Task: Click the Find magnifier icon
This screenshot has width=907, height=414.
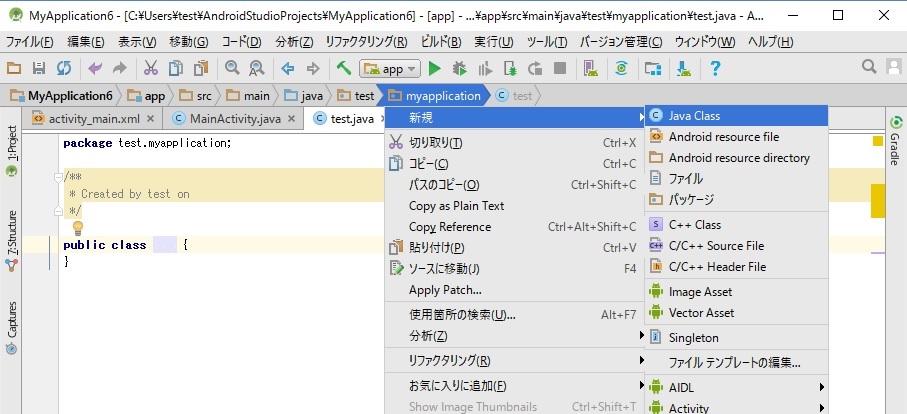Action: tap(232, 69)
